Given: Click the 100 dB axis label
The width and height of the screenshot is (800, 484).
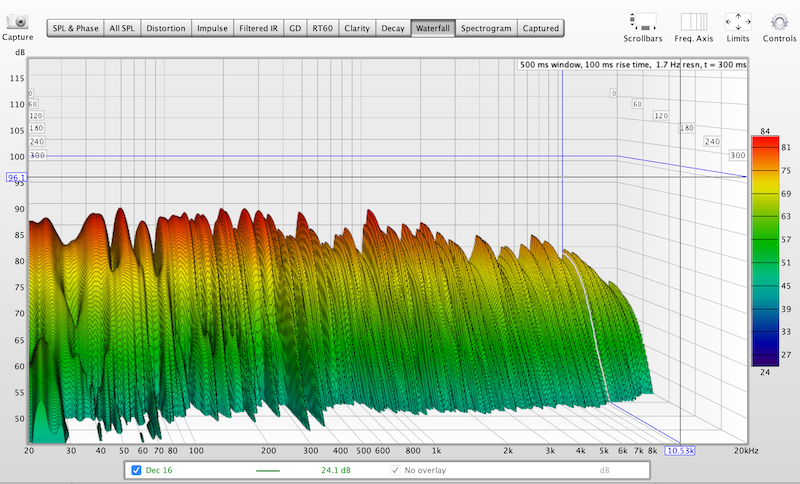Looking at the screenshot, I should point(17,157).
